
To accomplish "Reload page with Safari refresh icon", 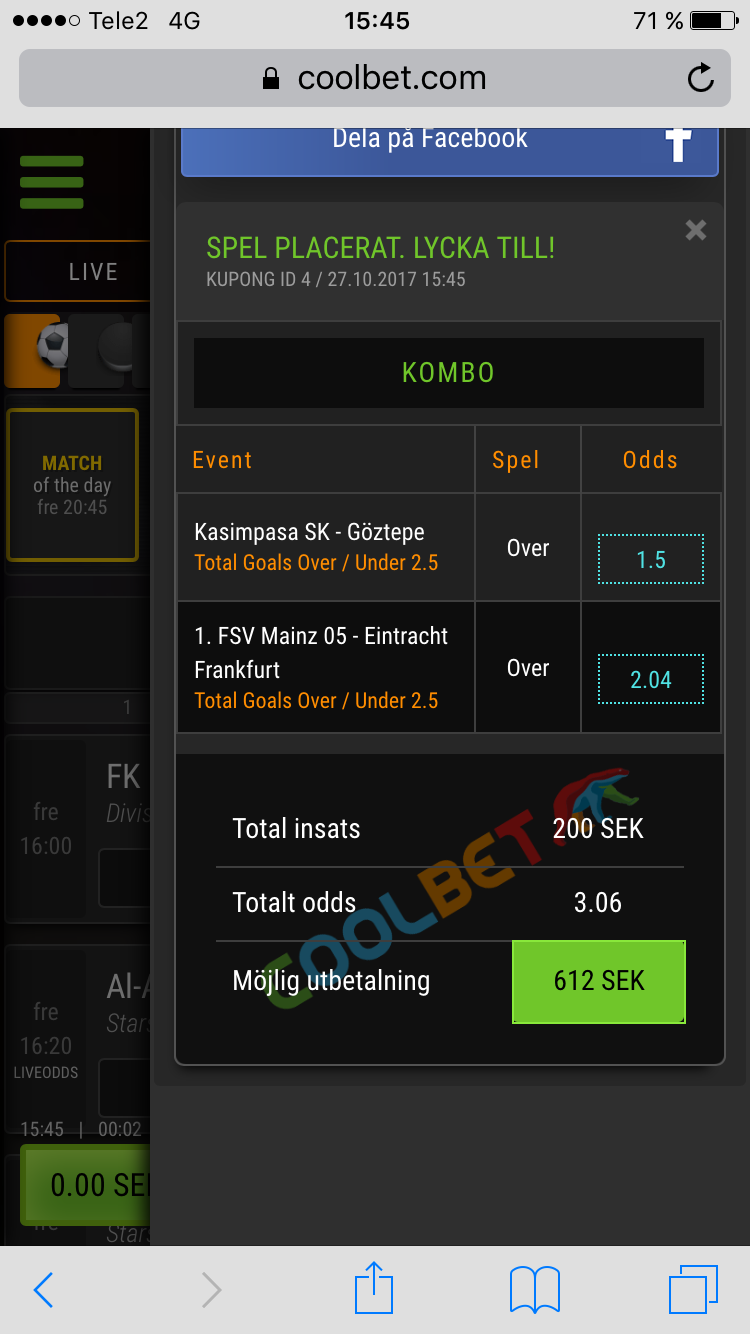I will point(701,78).
